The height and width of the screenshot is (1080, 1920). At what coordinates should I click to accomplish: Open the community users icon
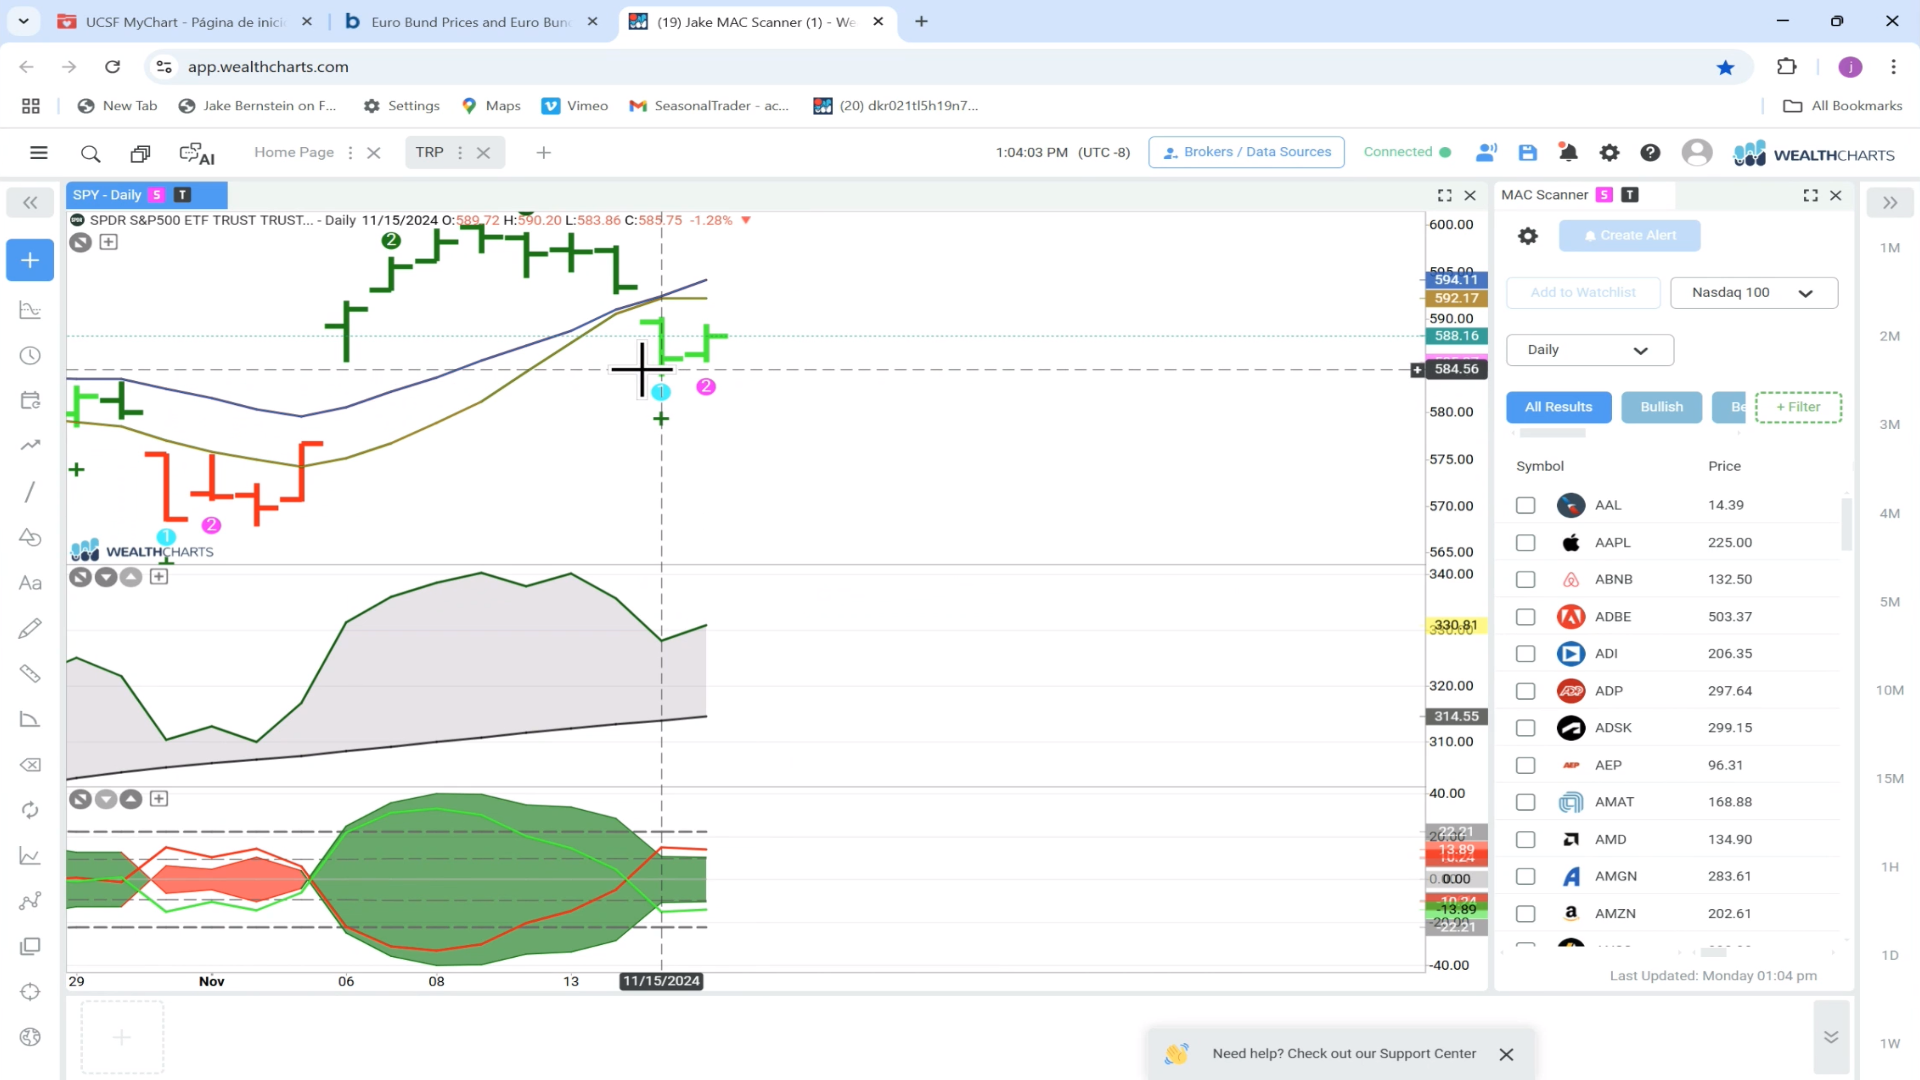1486,152
